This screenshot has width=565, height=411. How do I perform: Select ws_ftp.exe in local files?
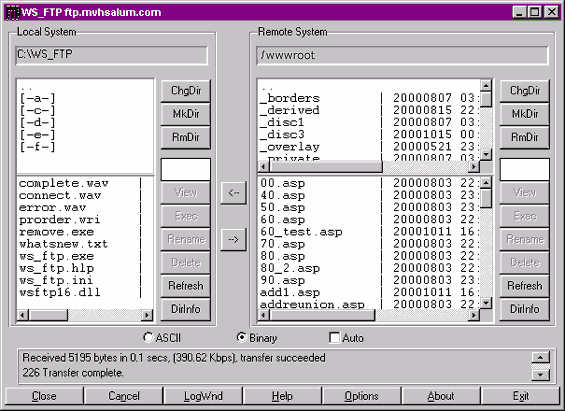(57, 256)
